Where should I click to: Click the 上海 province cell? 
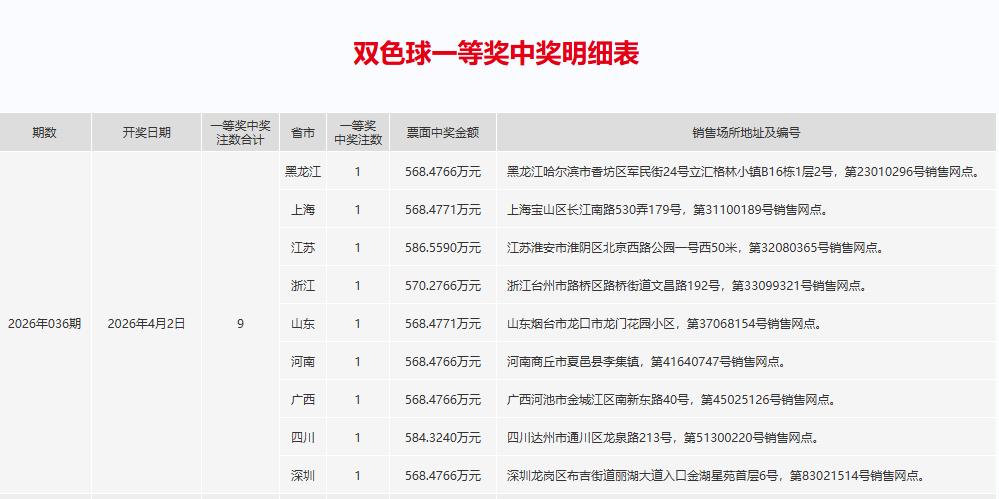pyautogui.click(x=303, y=210)
